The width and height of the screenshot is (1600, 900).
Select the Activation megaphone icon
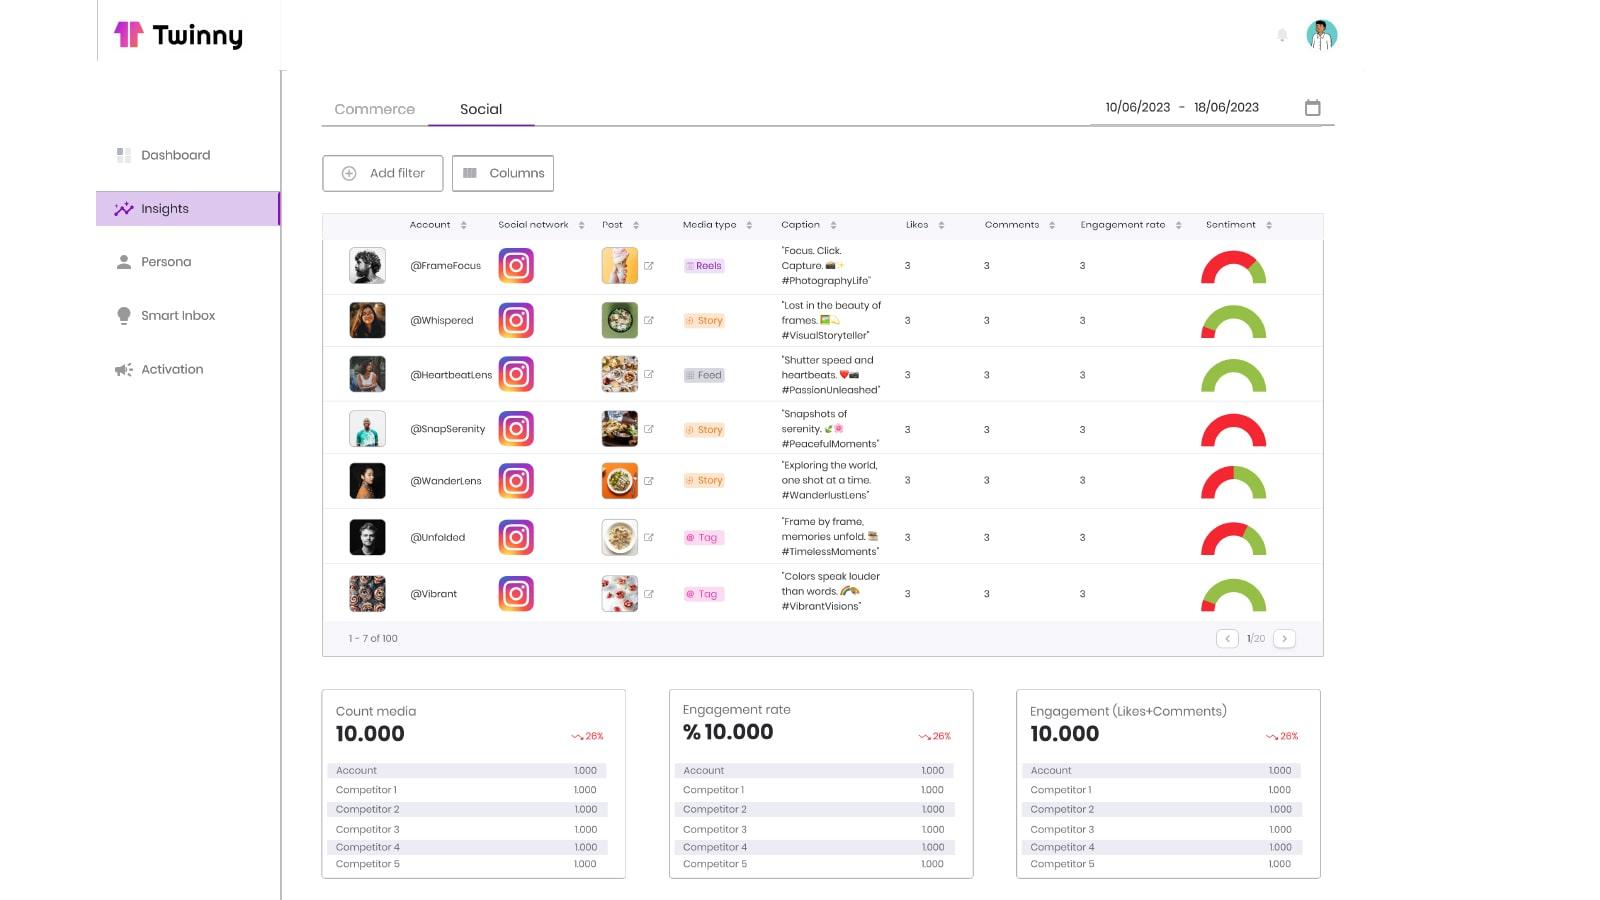pyautogui.click(x=122, y=369)
